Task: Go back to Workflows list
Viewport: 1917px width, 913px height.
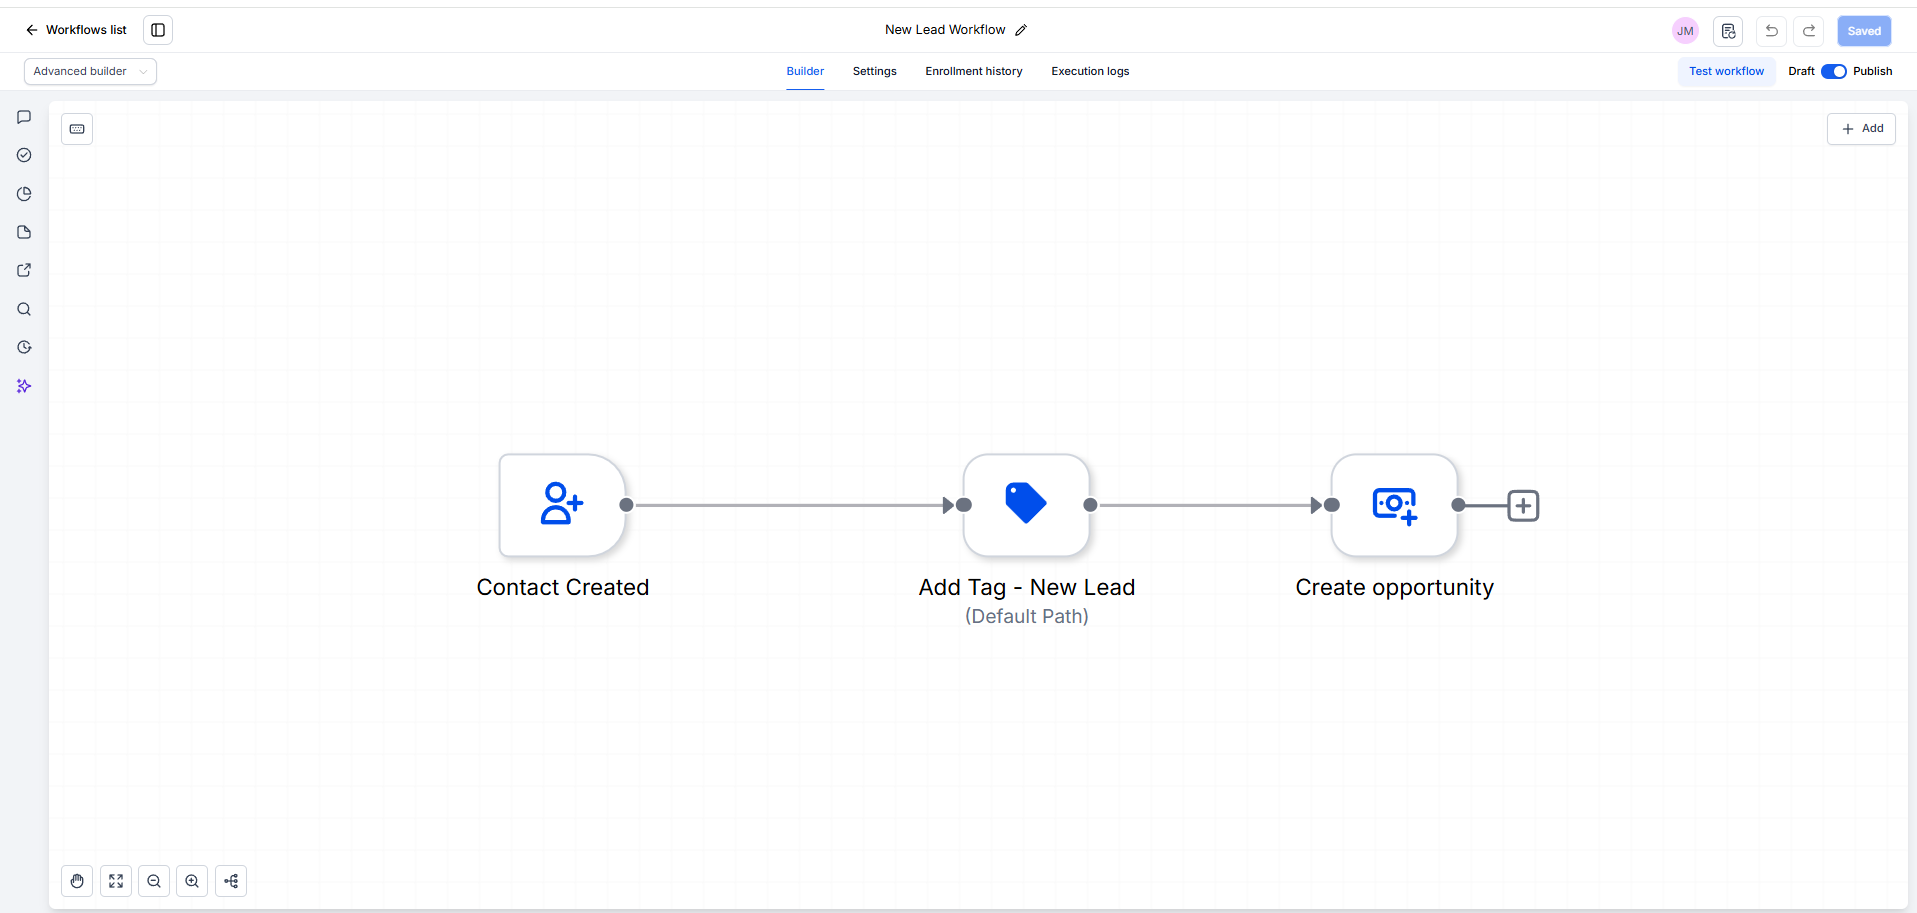Action: pyautogui.click(x=76, y=30)
